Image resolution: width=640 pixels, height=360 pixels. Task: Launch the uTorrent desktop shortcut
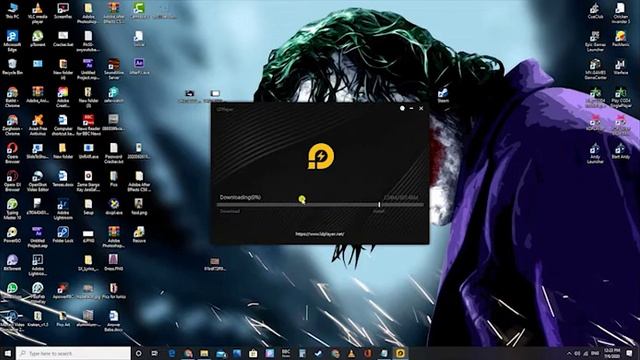(x=38, y=39)
